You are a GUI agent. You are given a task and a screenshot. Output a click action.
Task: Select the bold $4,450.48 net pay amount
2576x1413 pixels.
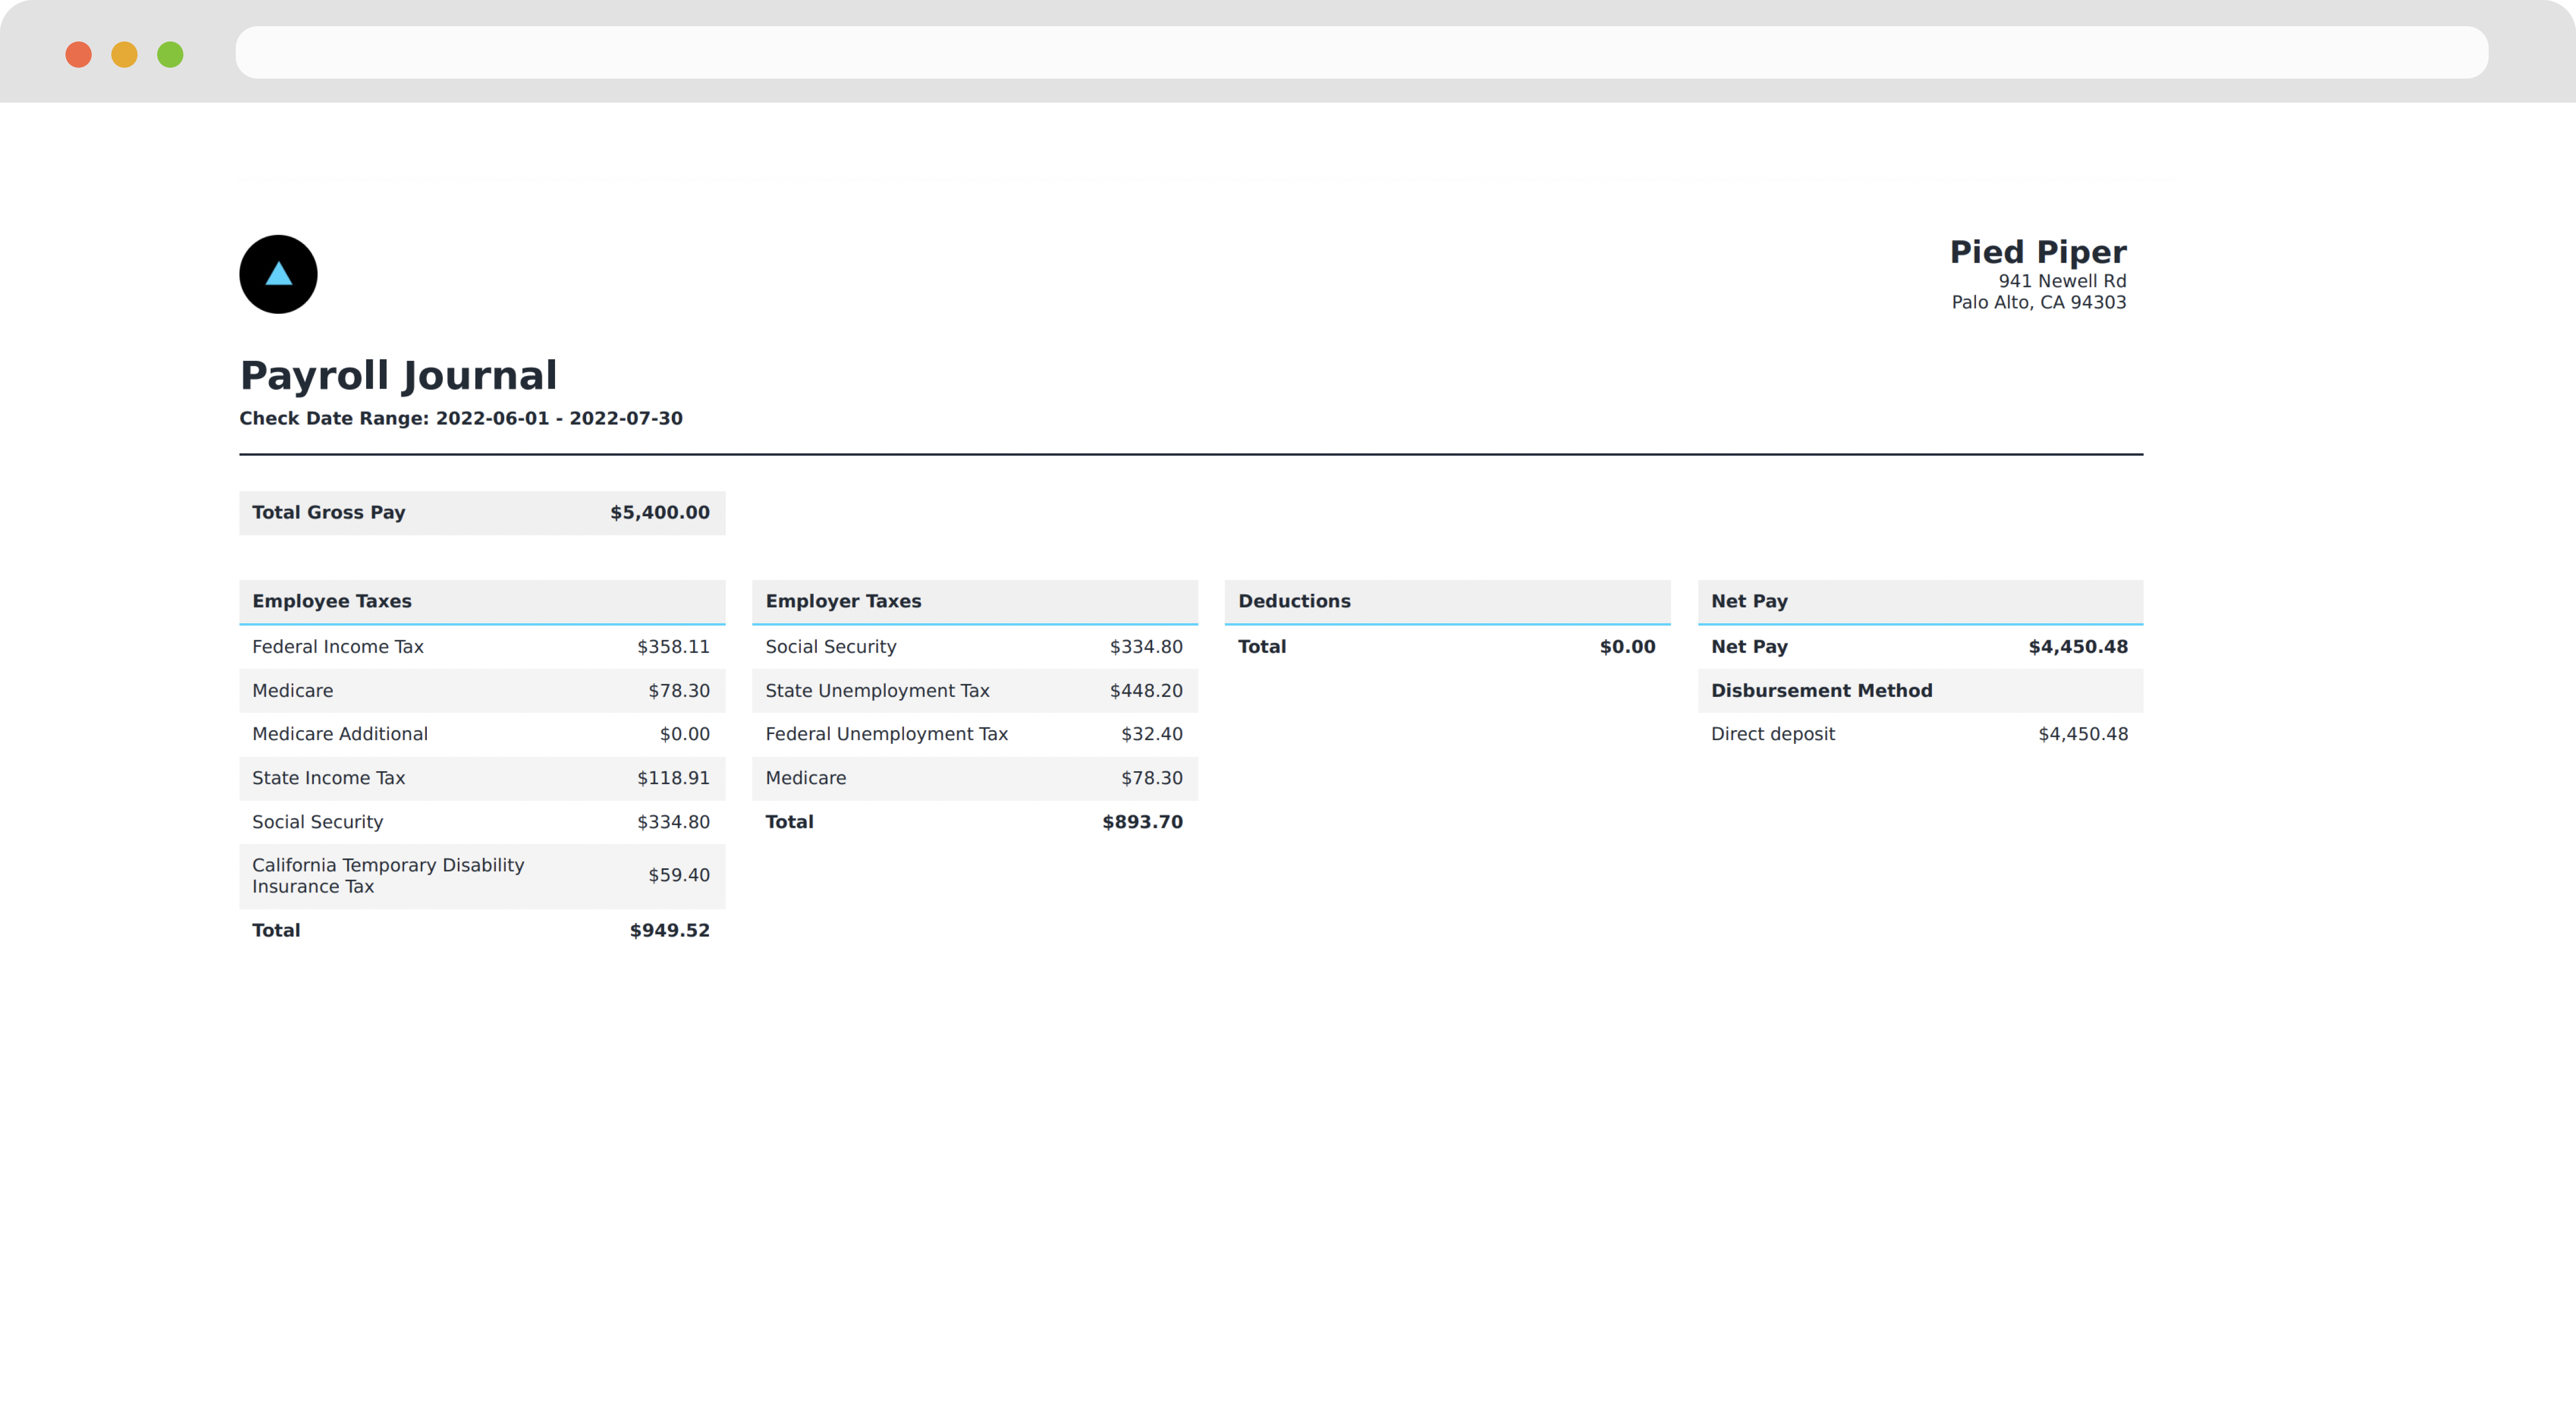2078,647
